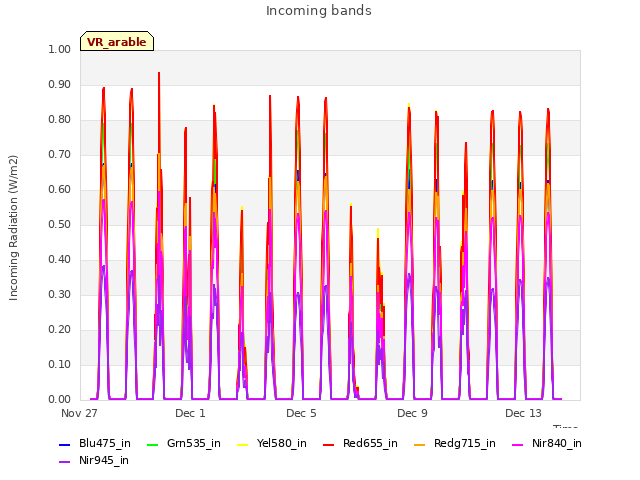Click the Dec 1 x-axis label
Viewport: 640px width, 480px height.
tap(190, 413)
